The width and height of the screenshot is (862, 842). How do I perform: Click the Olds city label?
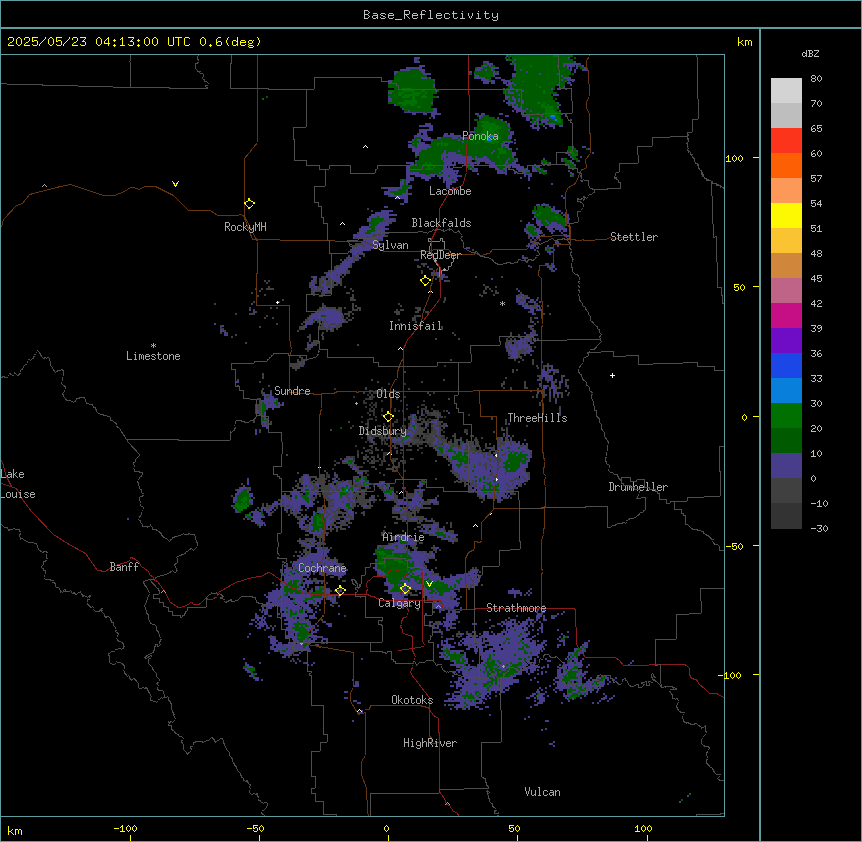[388, 394]
